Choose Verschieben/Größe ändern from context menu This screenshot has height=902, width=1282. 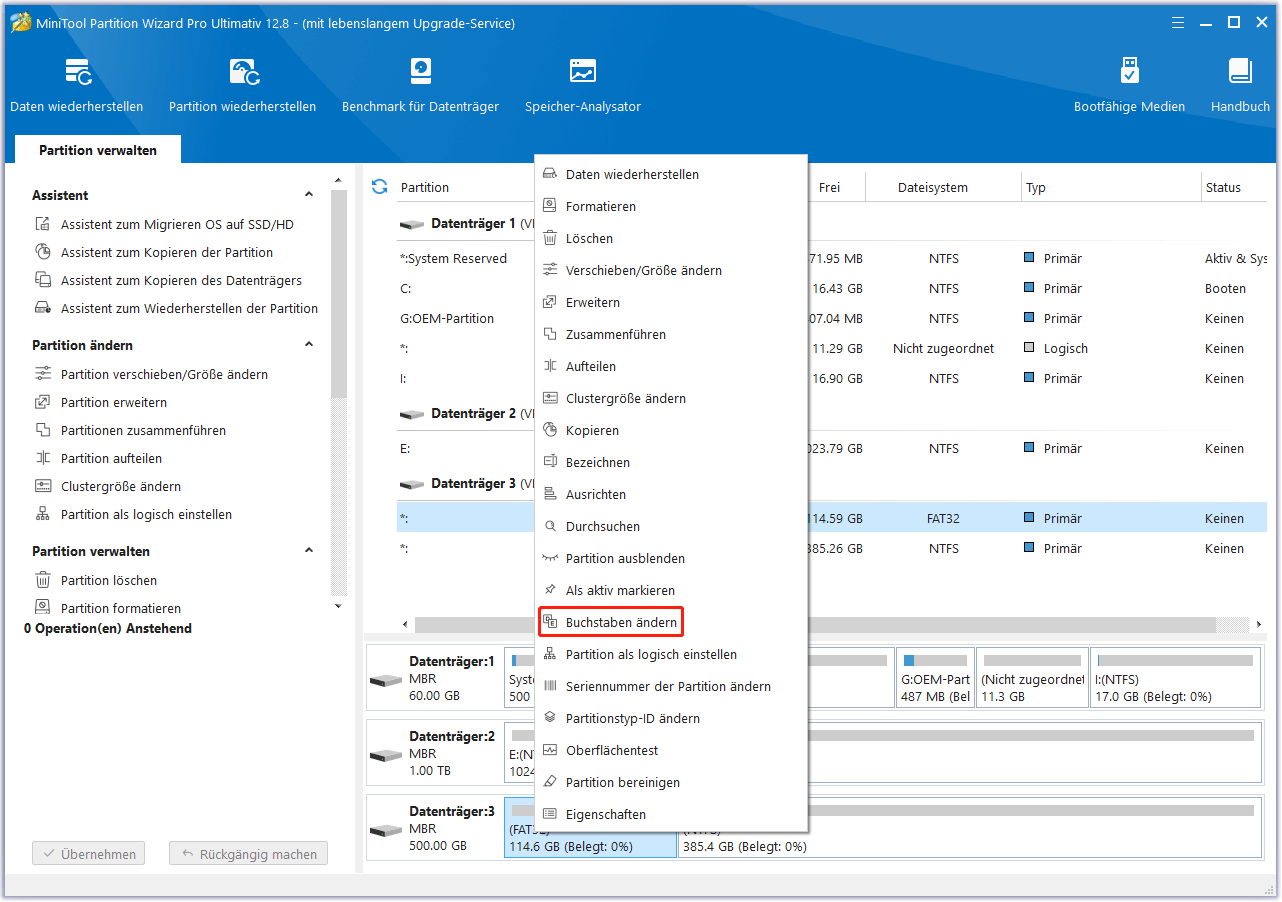tap(671, 271)
